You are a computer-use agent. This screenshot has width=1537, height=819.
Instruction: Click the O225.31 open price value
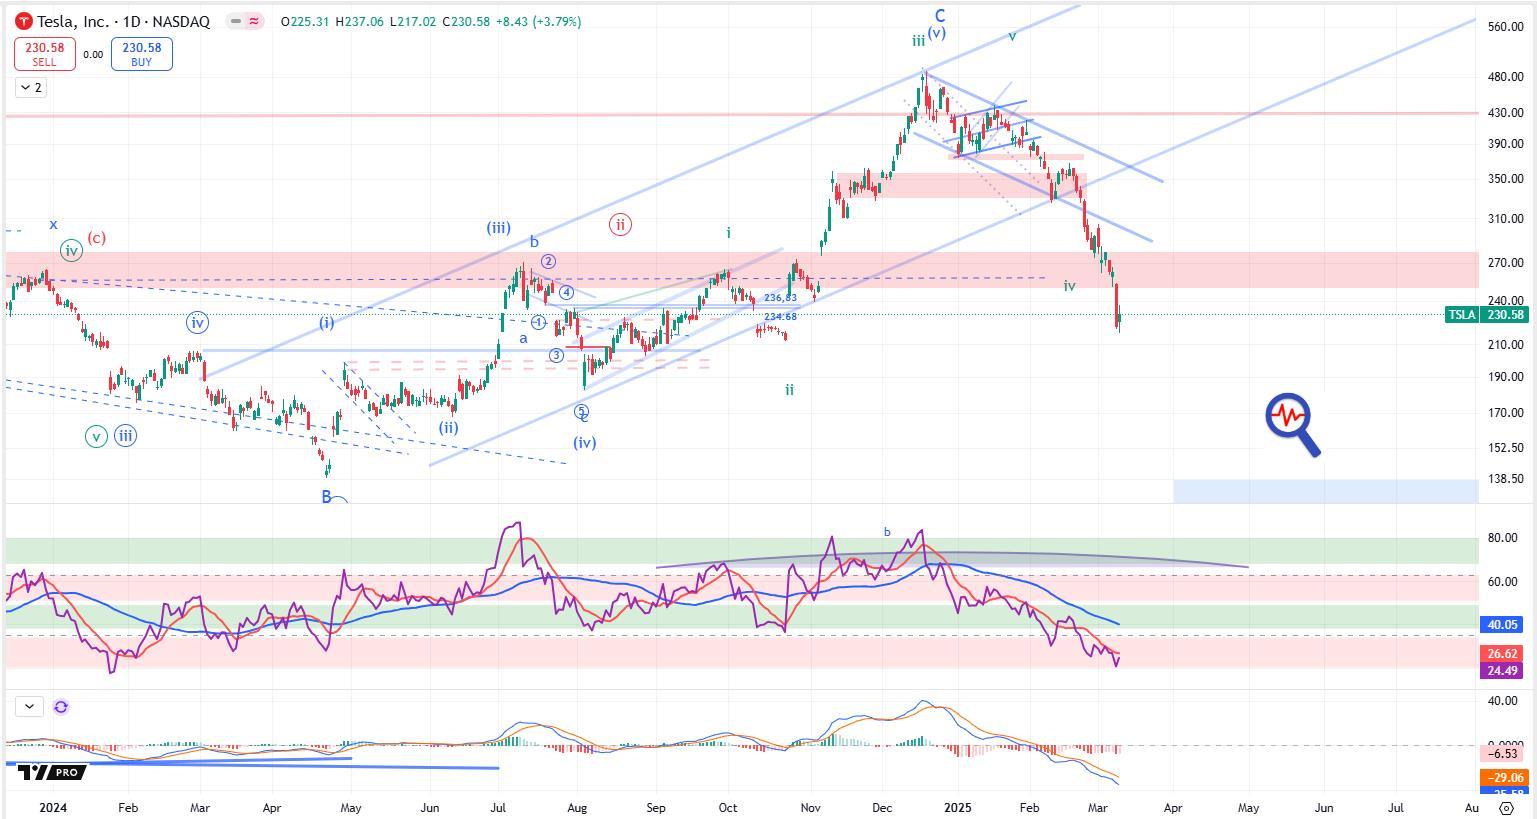coord(306,21)
